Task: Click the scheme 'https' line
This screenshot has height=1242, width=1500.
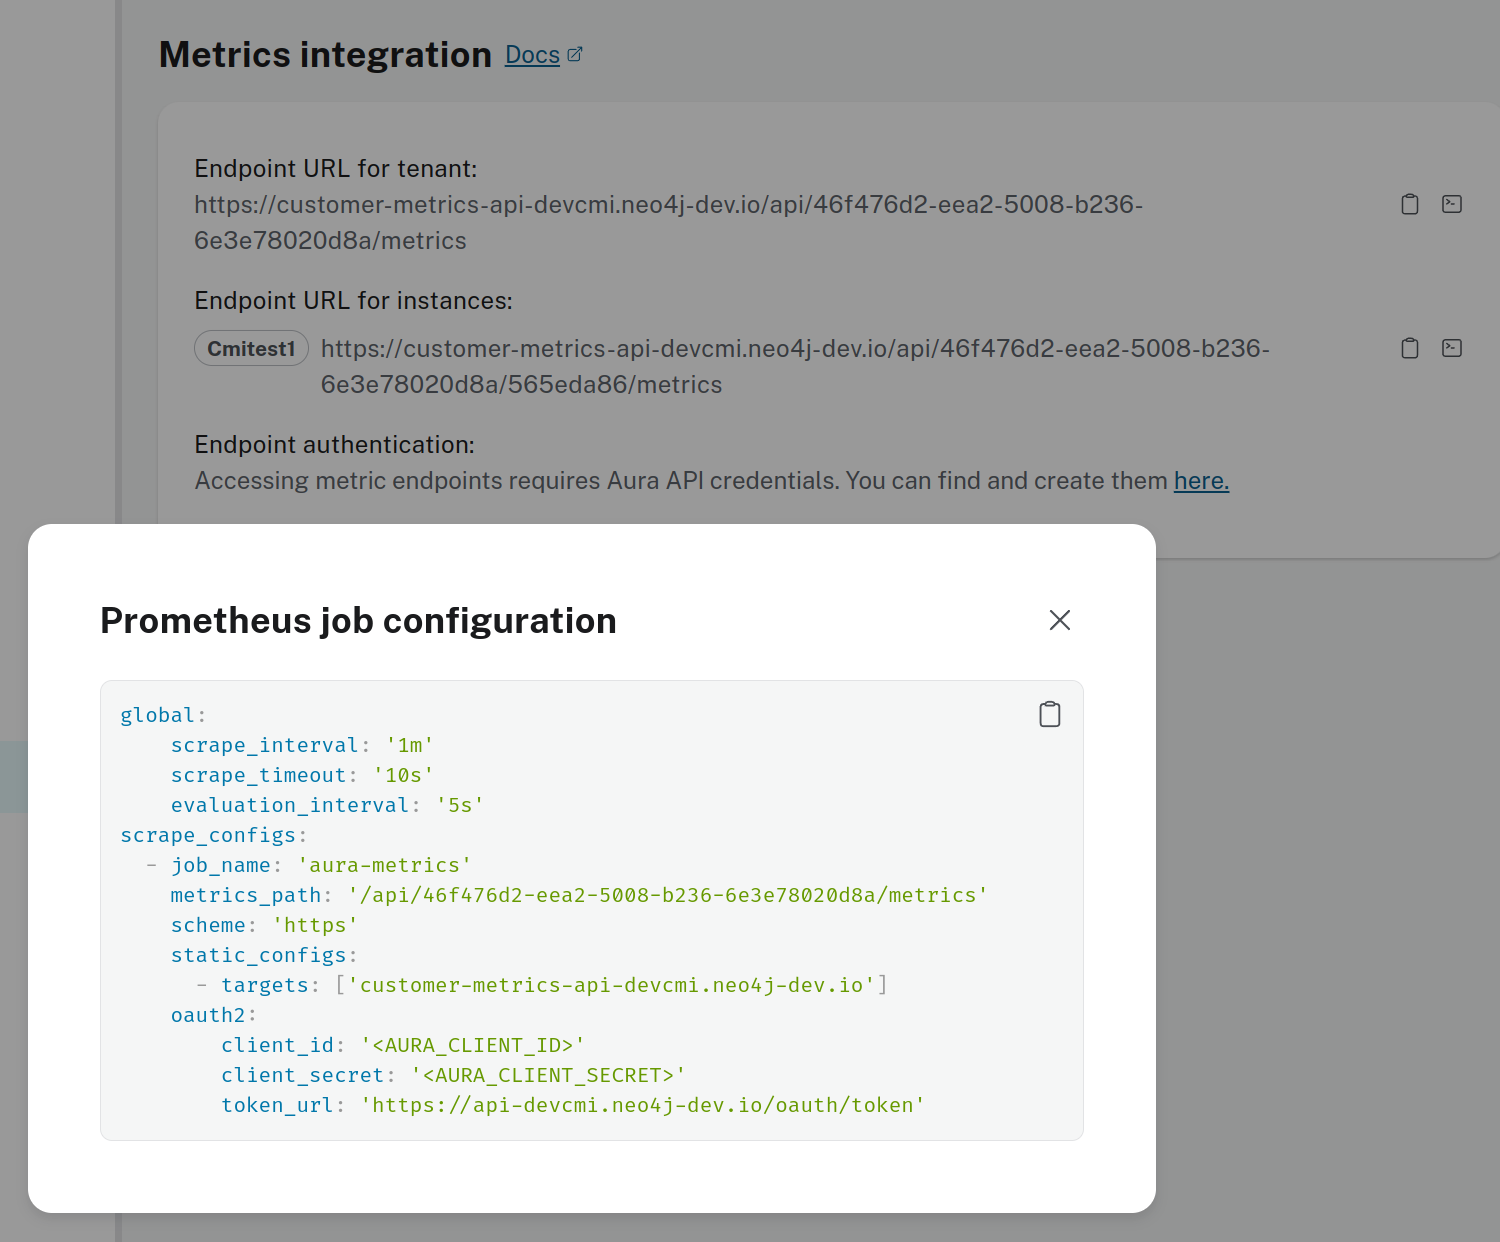Action: coord(264,925)
